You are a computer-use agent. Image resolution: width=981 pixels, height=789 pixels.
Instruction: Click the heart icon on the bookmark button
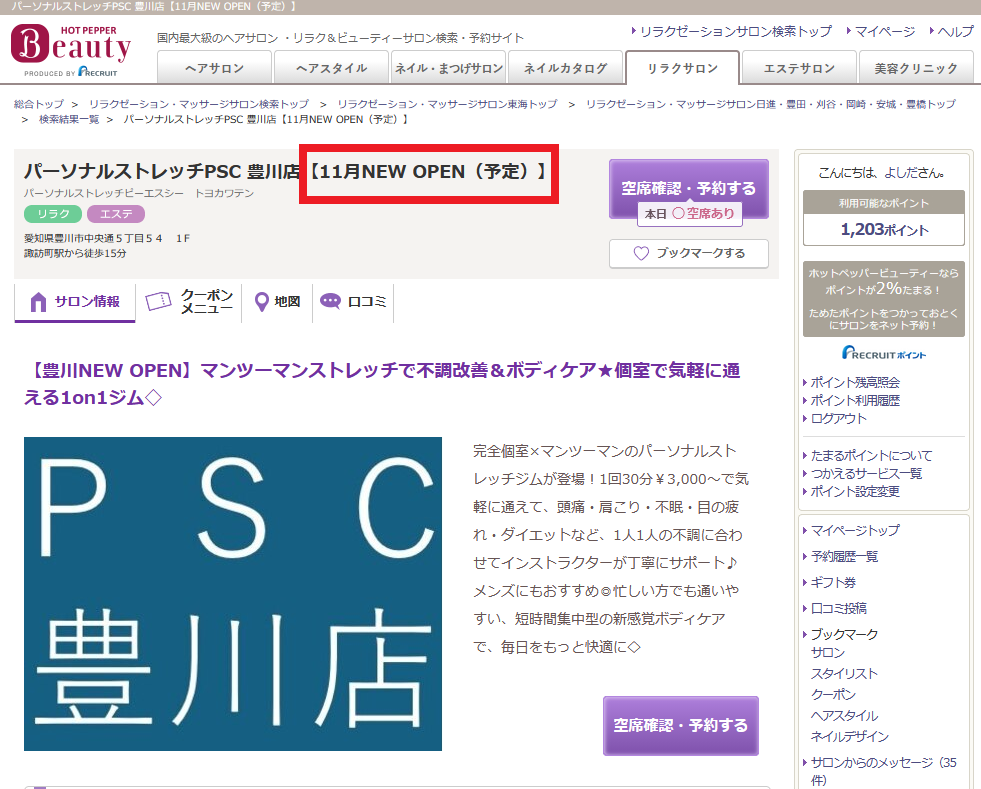(641, 254)
